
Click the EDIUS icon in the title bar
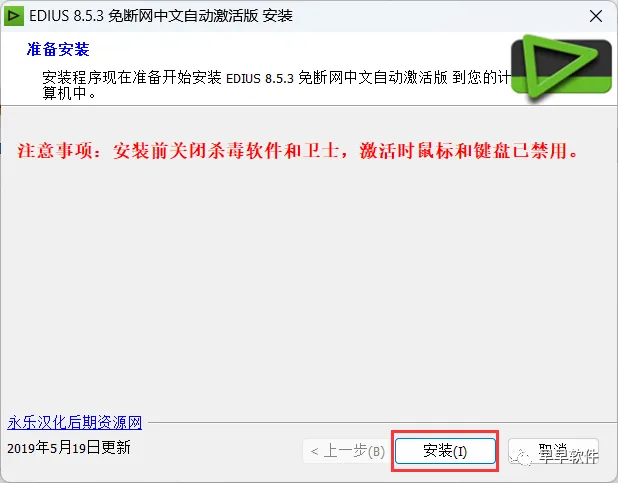(14, 16)
